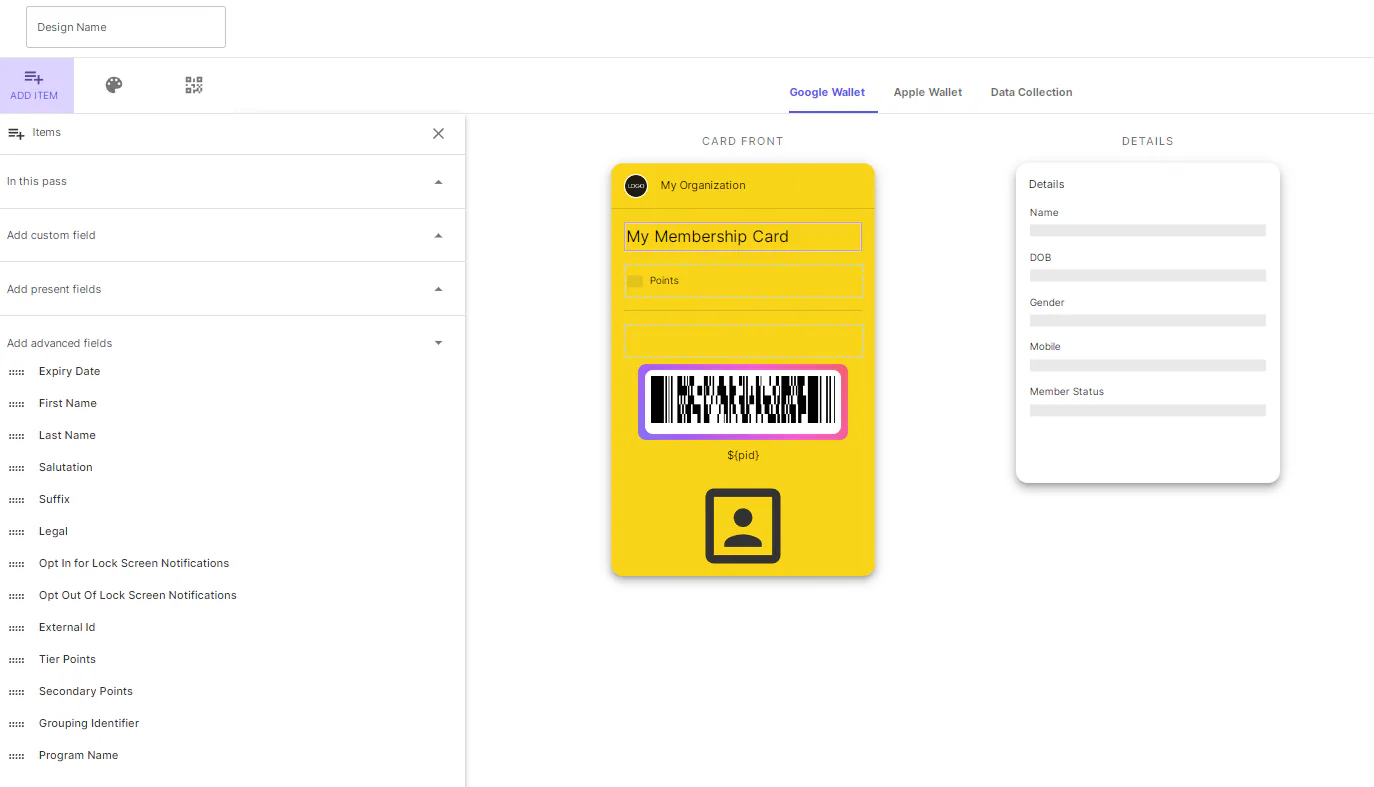Click the Member Status detail field
This screenshot has width=1374, height=787.
pos(1148,401)
